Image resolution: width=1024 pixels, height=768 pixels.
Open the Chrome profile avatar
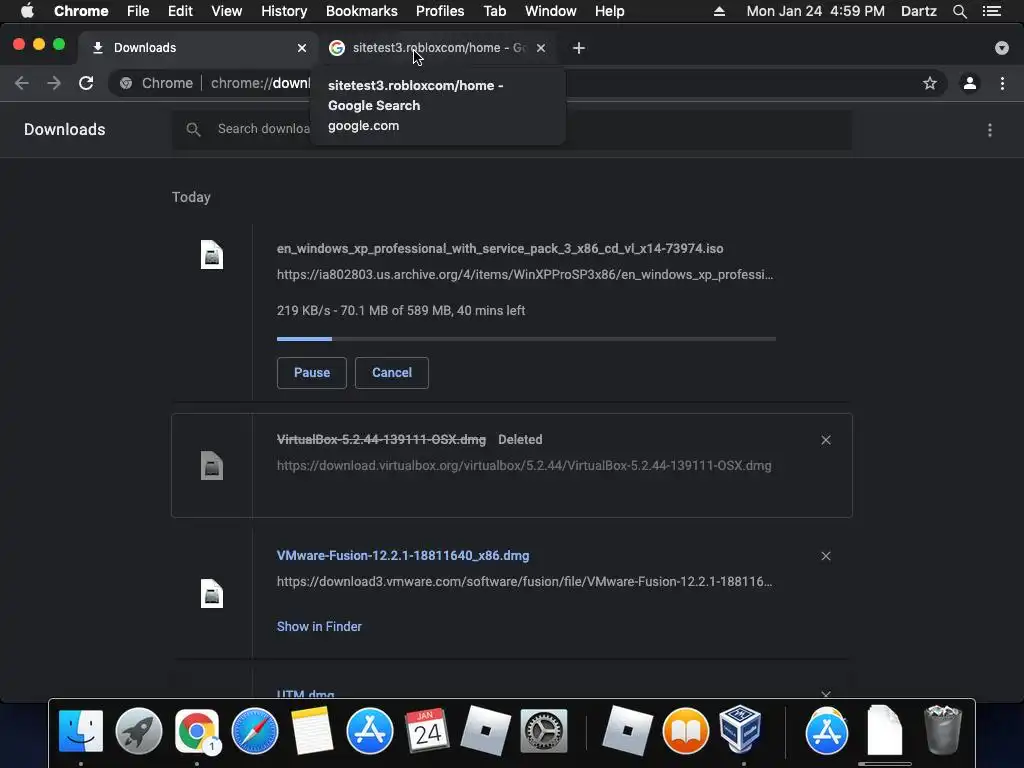[970, 83]
